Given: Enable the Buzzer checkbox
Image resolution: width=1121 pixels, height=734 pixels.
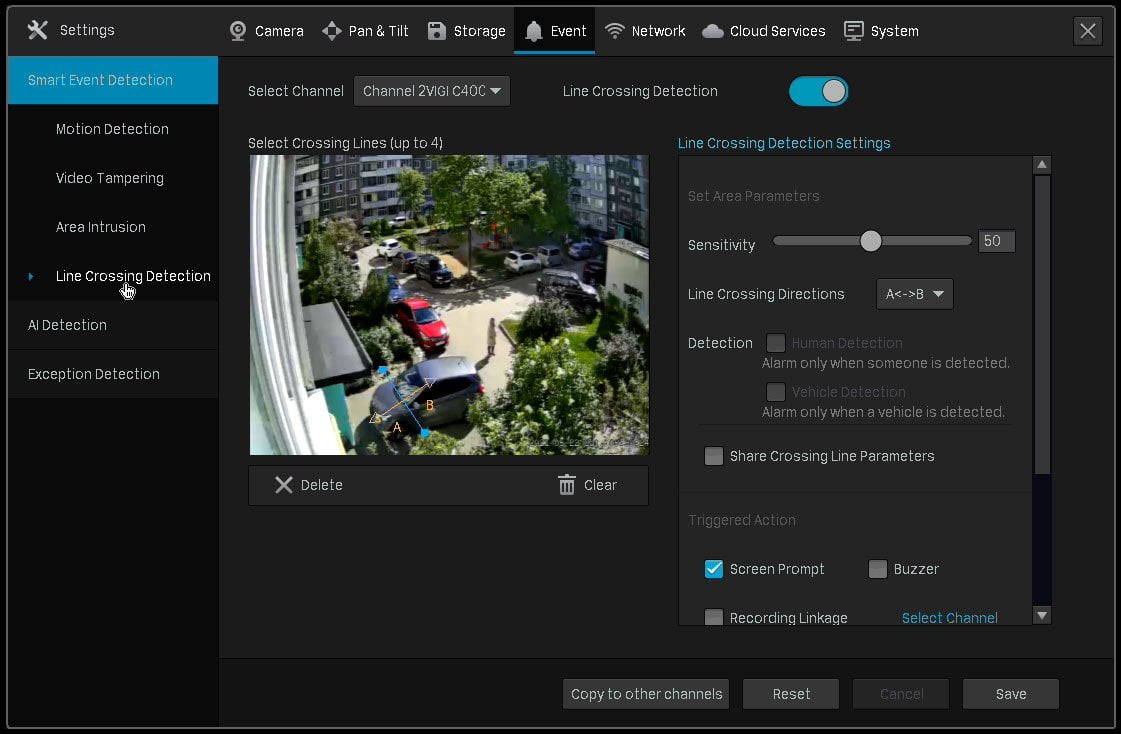Looking at the screenshot, I should coord(877,569).
